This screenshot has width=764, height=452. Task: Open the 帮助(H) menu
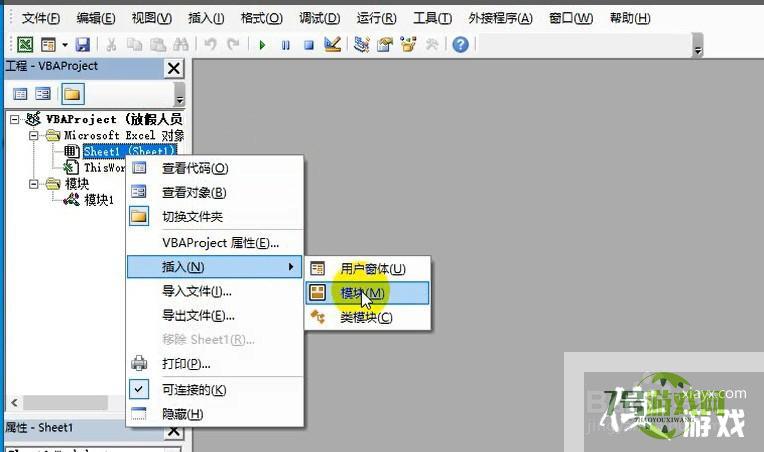click(x=630, y=19)
